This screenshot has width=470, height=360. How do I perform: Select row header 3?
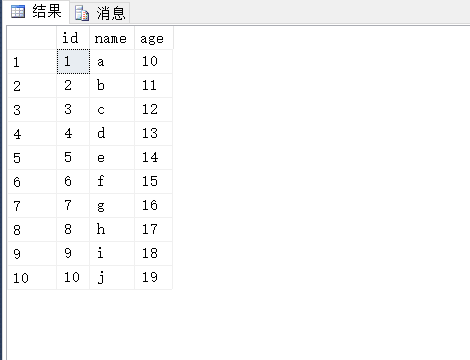32,110
